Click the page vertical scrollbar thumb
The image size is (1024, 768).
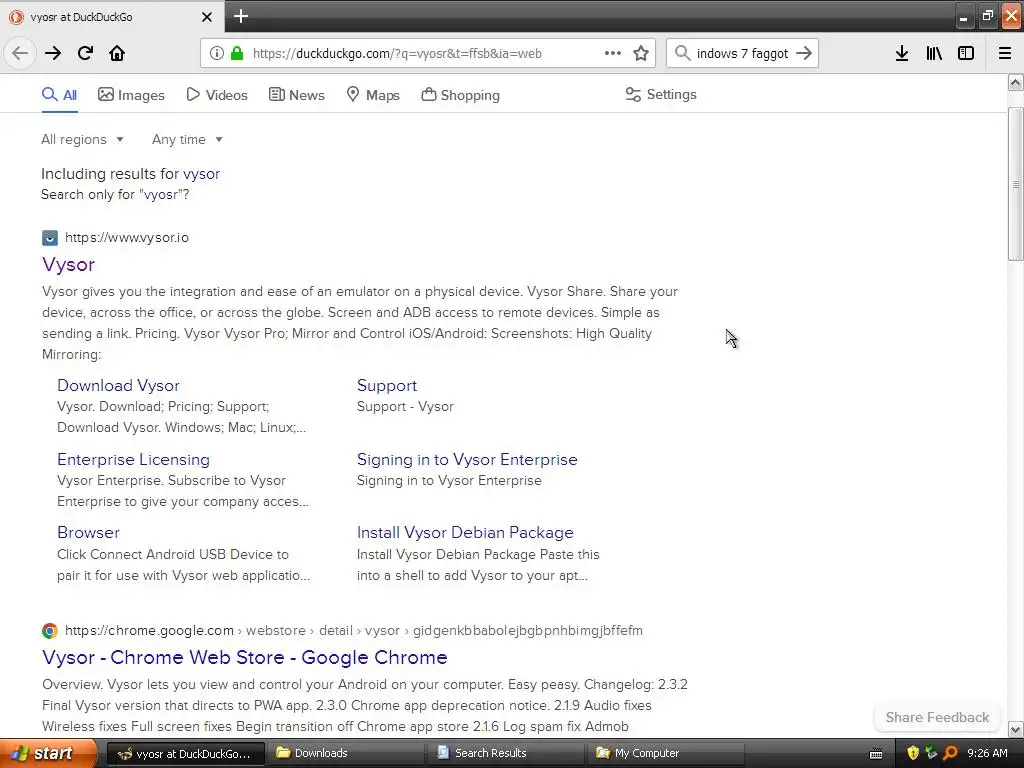(x=1015, y=184)
